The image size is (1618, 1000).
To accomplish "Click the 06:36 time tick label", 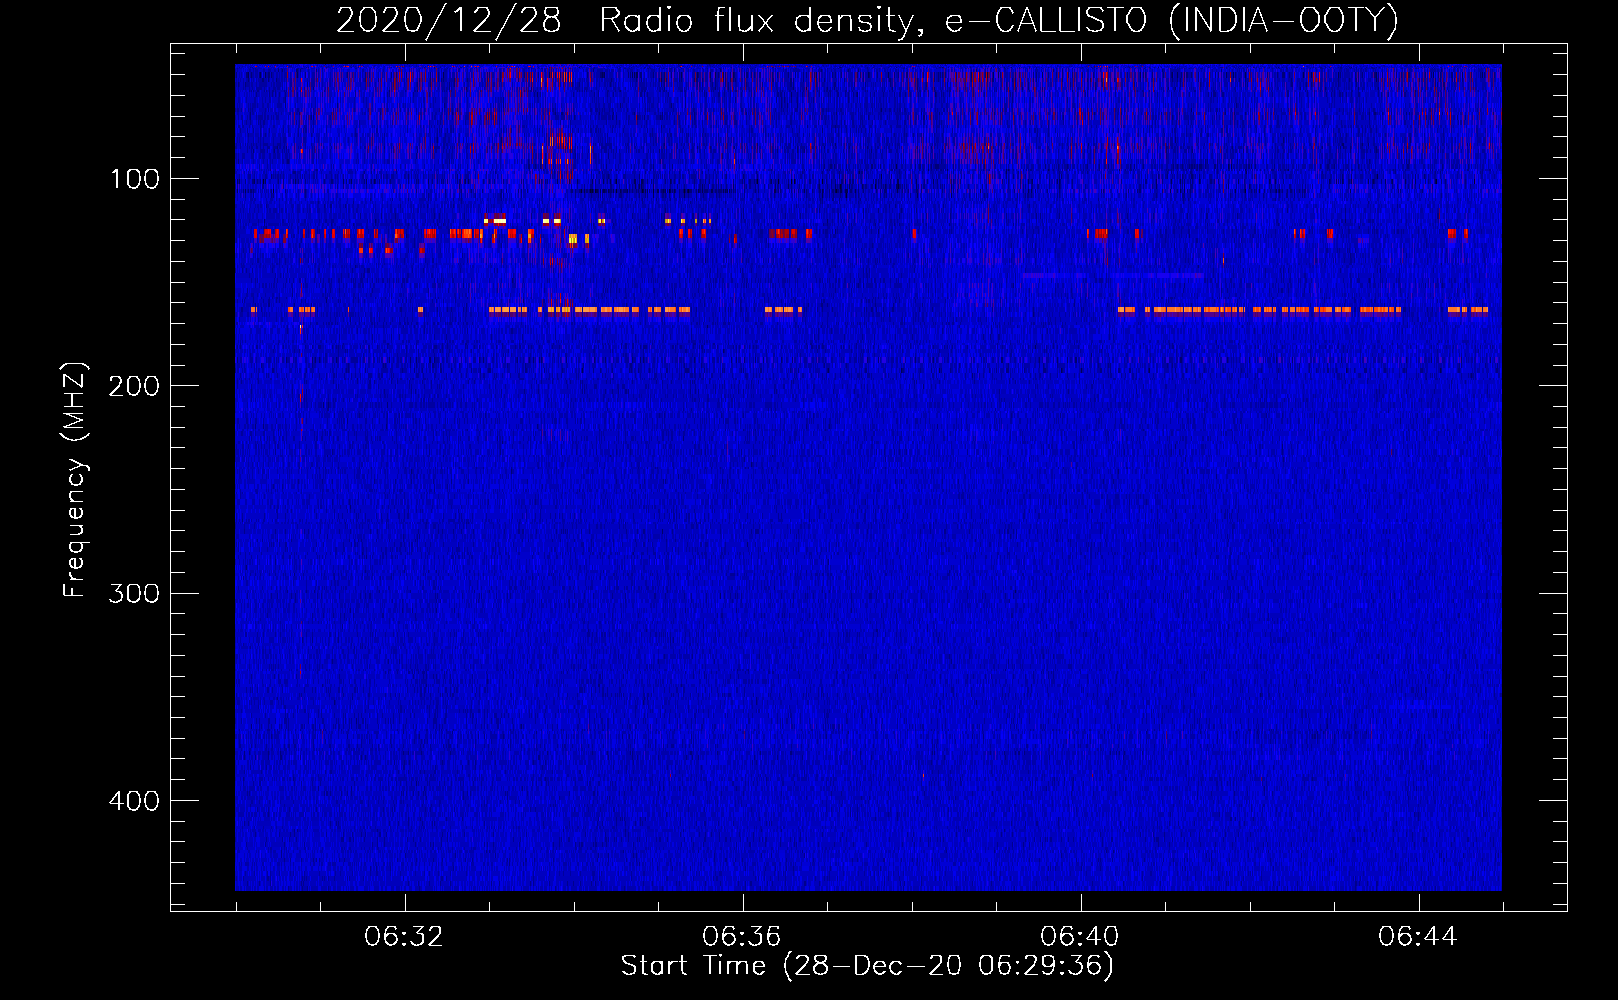I will click(x=742, y=937).
